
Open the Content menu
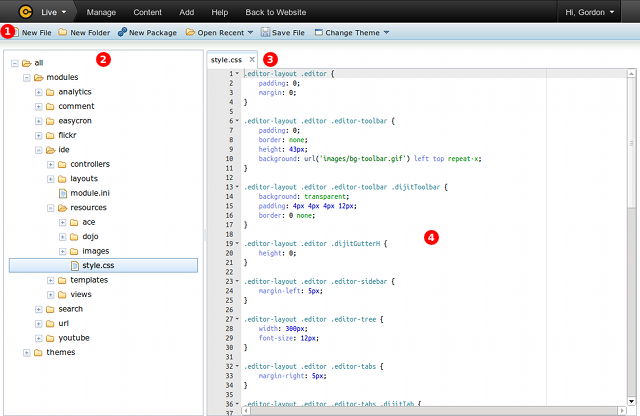147,11
